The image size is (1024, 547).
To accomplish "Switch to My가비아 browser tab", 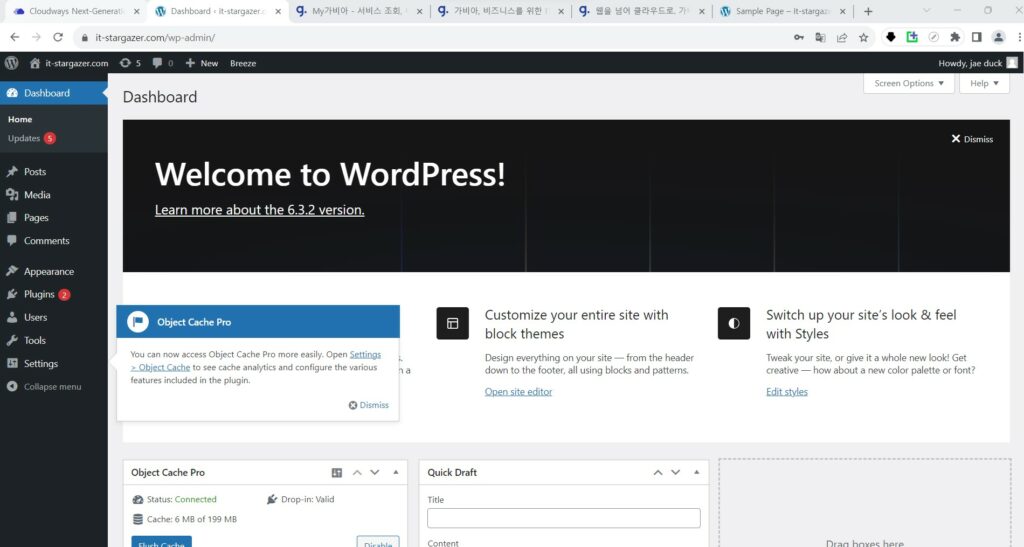I will pos(359,11).
